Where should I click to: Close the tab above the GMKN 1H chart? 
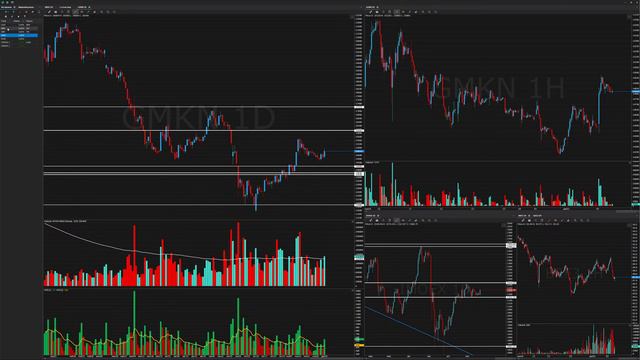pyautogui.click(x=378, y=7)
